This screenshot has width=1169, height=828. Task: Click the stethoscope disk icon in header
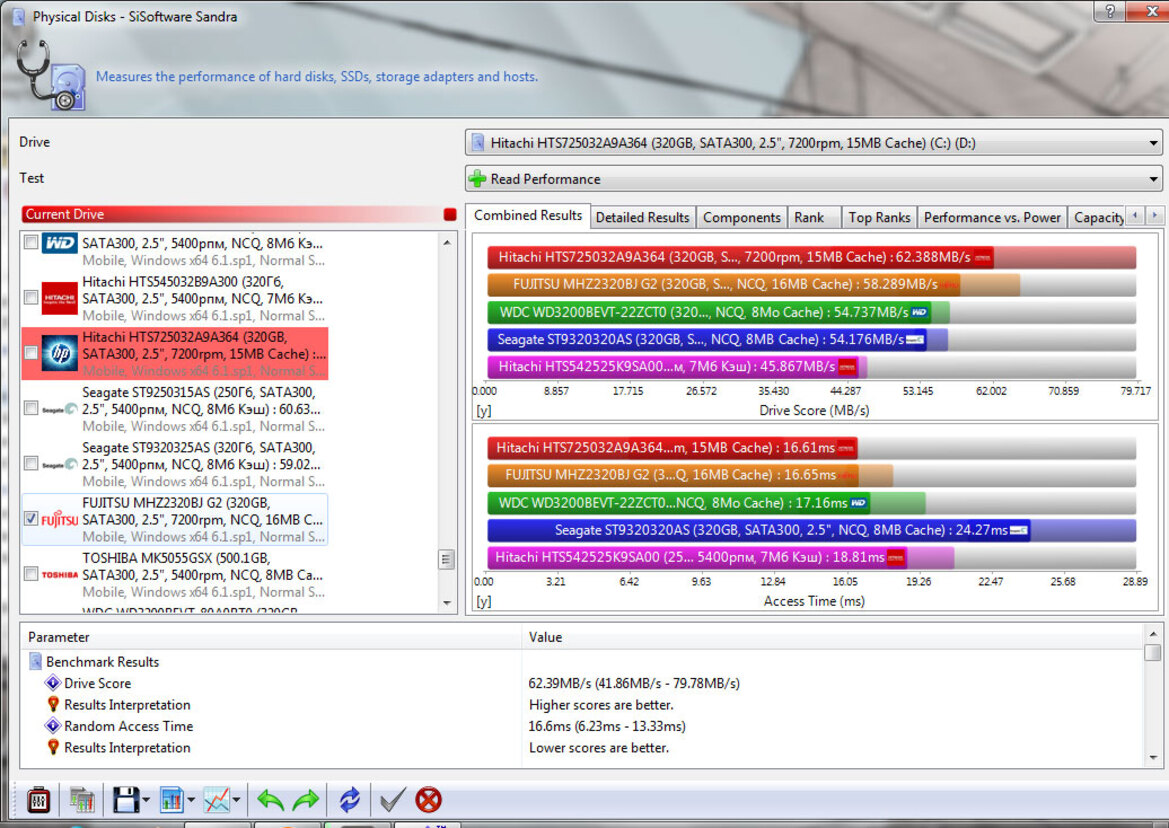pyautogui.click(x=51, y=75)
